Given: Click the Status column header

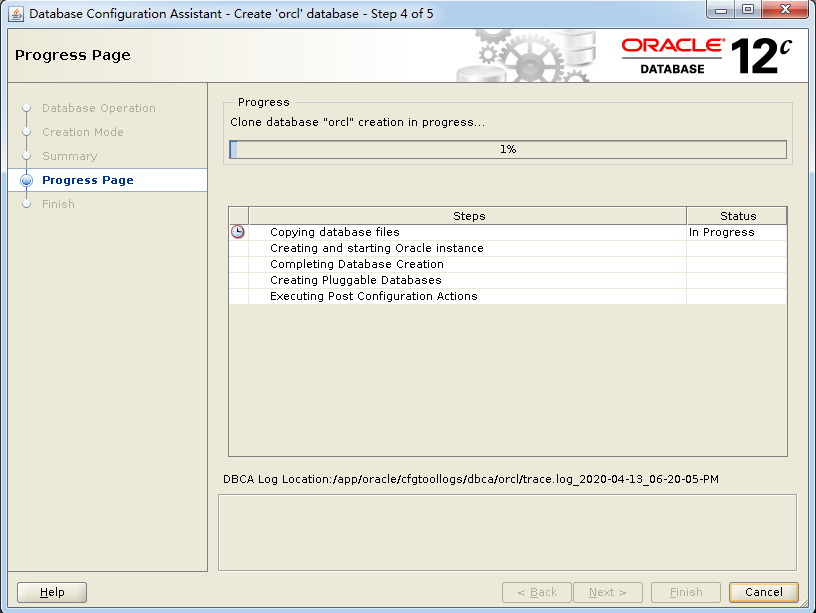Looking at the screenshot, I should (x=737, y=216).
